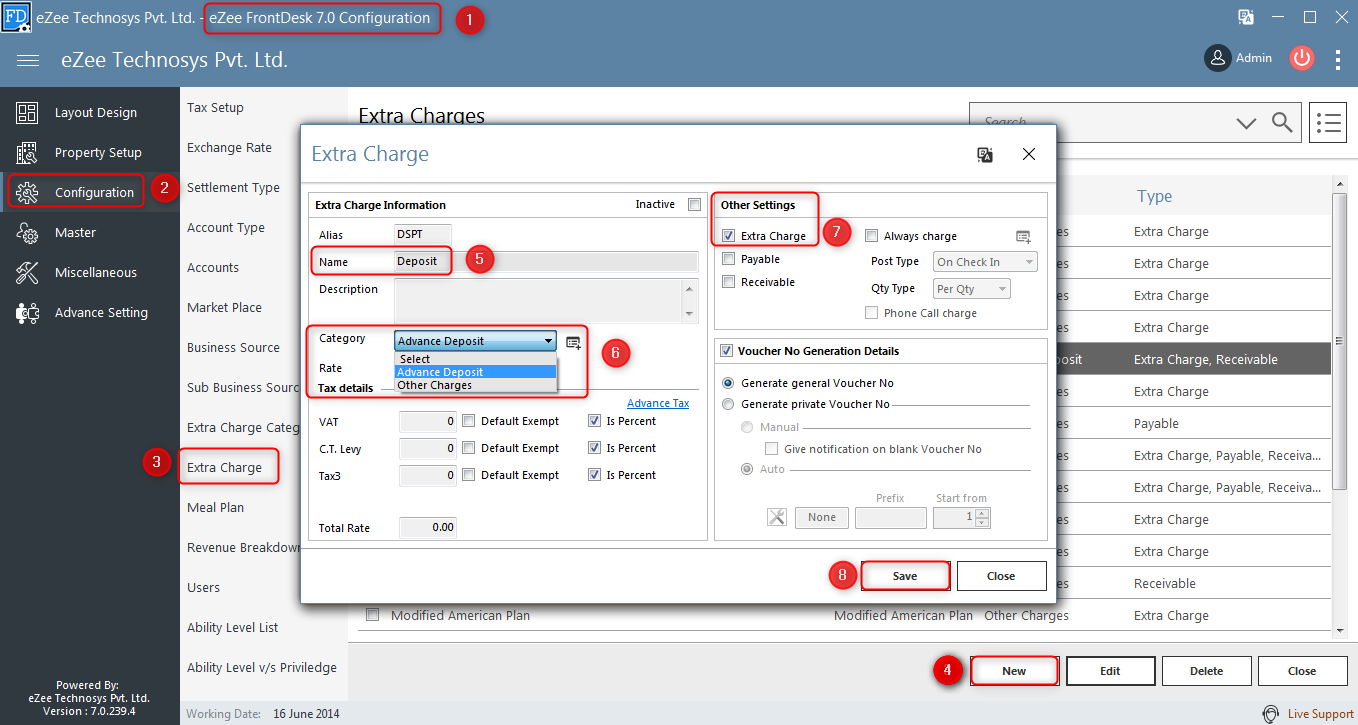Click add-category icon beside Category dropdown
Viewport: 1358px width, 725px height.
[573, 342]
